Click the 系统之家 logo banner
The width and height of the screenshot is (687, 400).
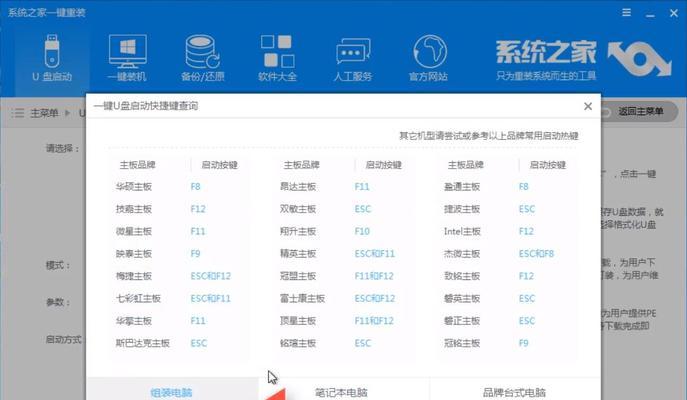click(584, 60)
